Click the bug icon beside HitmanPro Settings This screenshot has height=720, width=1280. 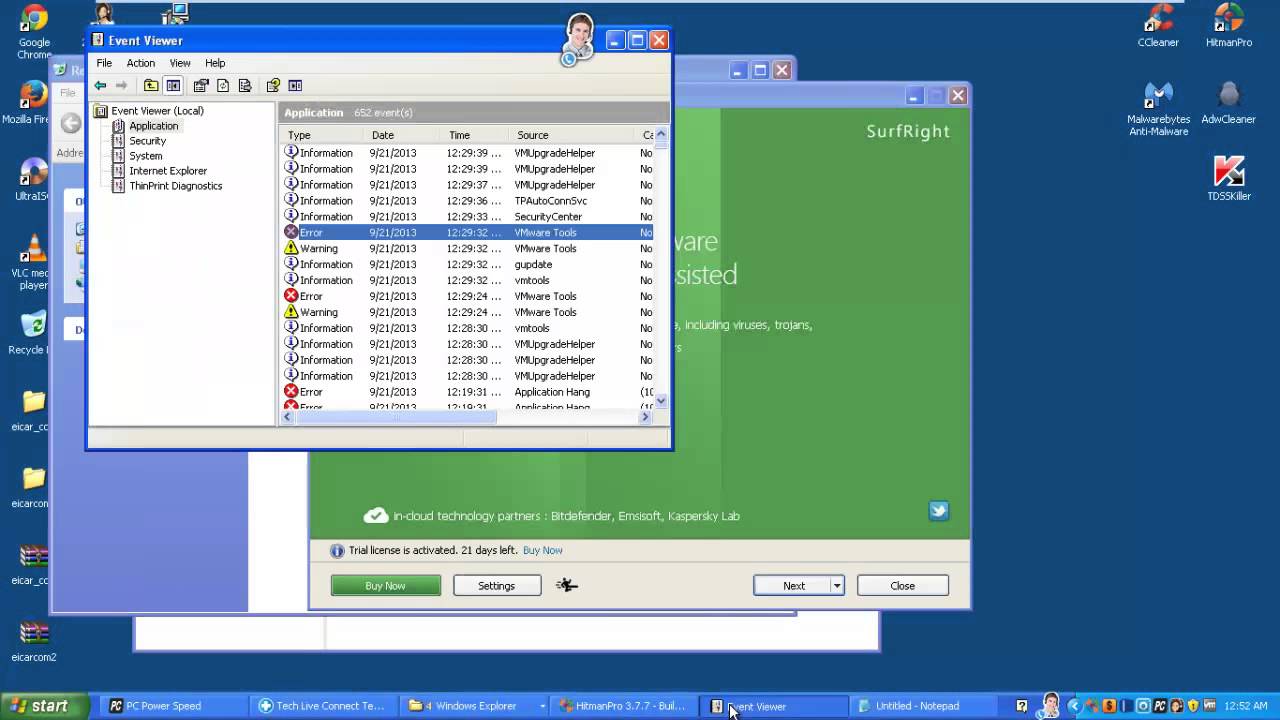(567, 585)
